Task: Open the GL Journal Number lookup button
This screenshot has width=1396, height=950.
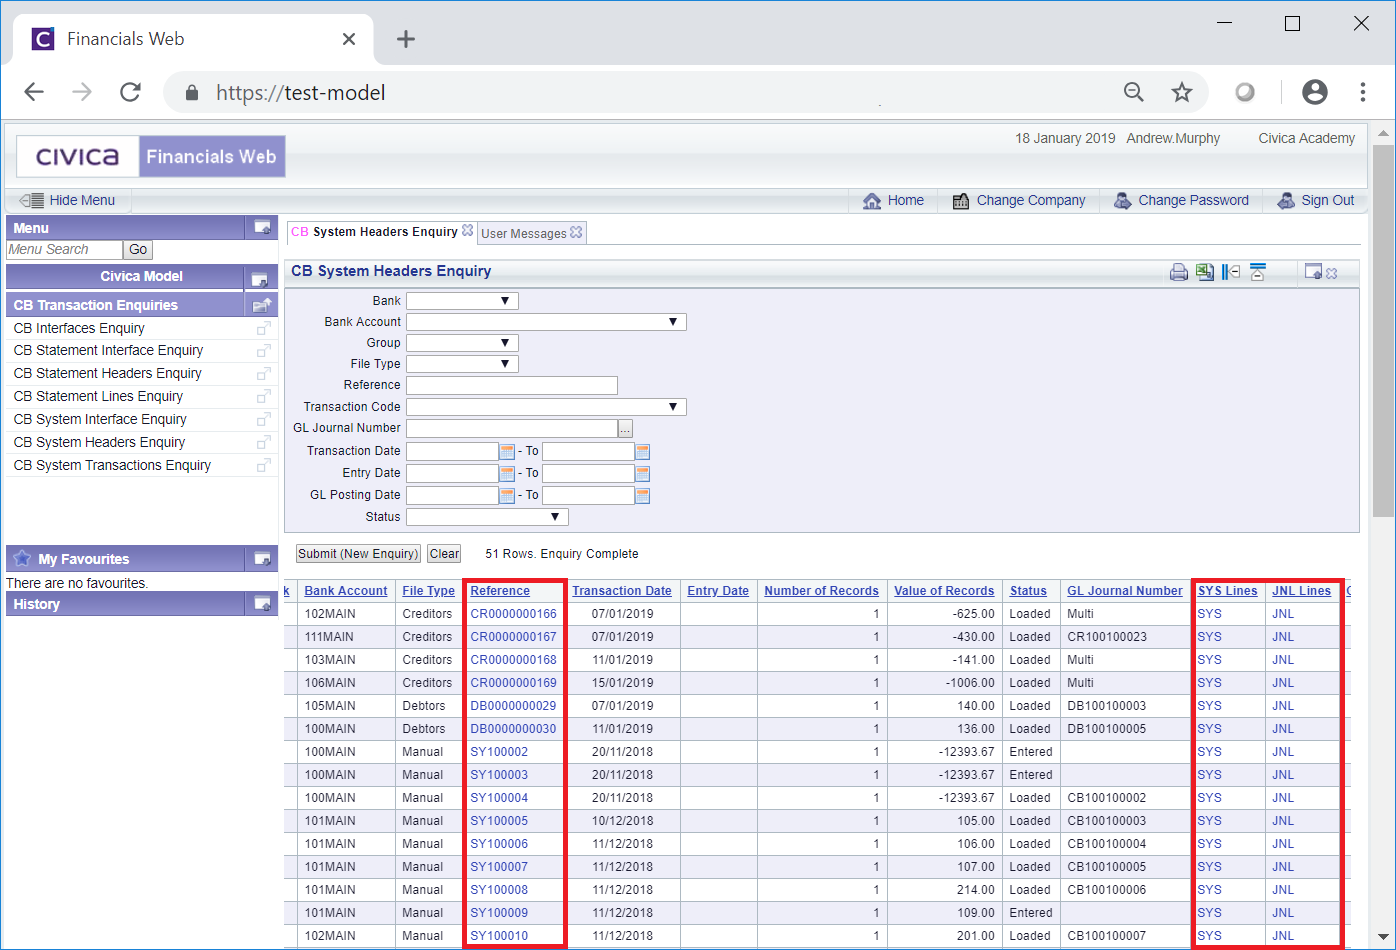Action: [x=625, y=429]
